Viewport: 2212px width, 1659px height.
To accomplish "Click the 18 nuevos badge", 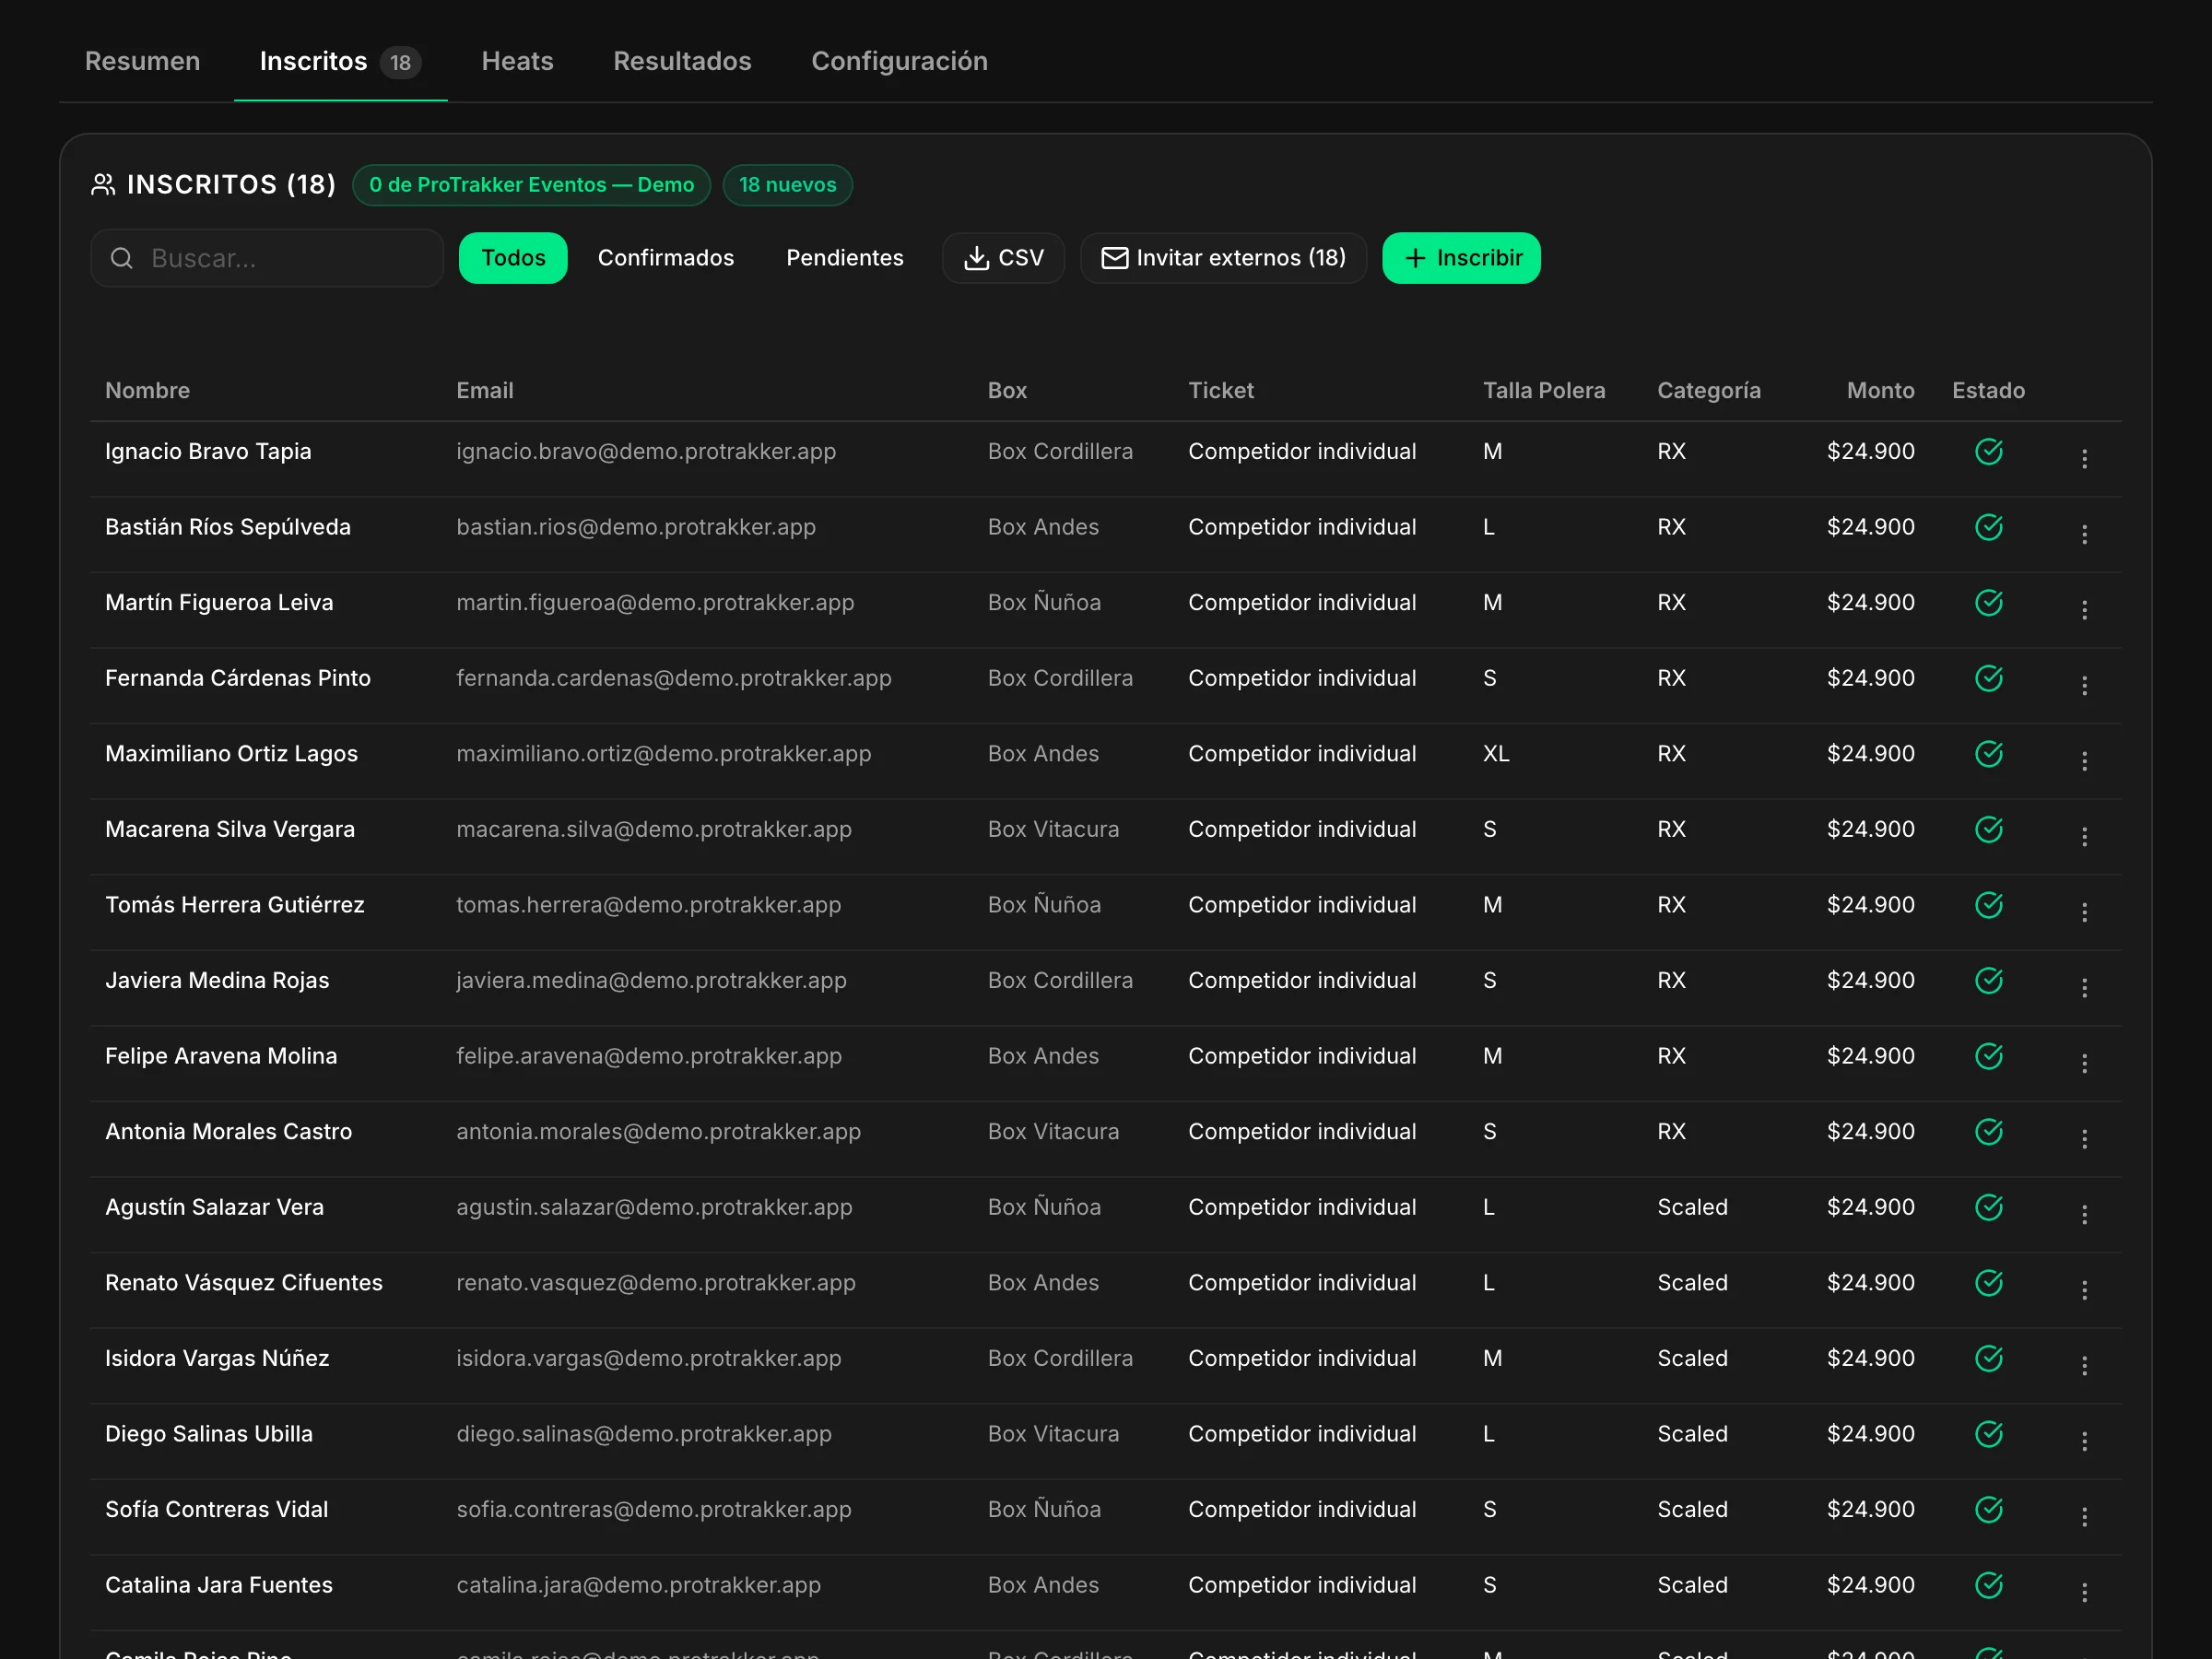I will point(787,185).
